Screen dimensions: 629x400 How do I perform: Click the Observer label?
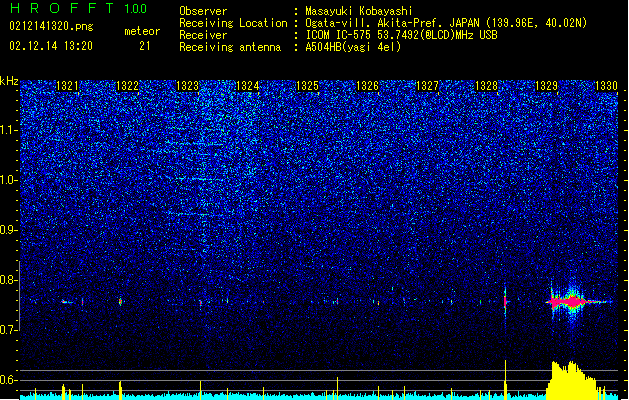coord(203,11)
